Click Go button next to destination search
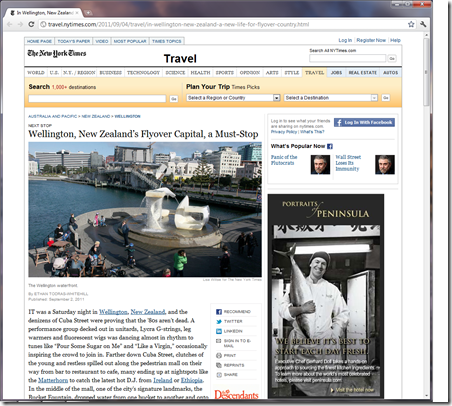 [x=174, y=99]
